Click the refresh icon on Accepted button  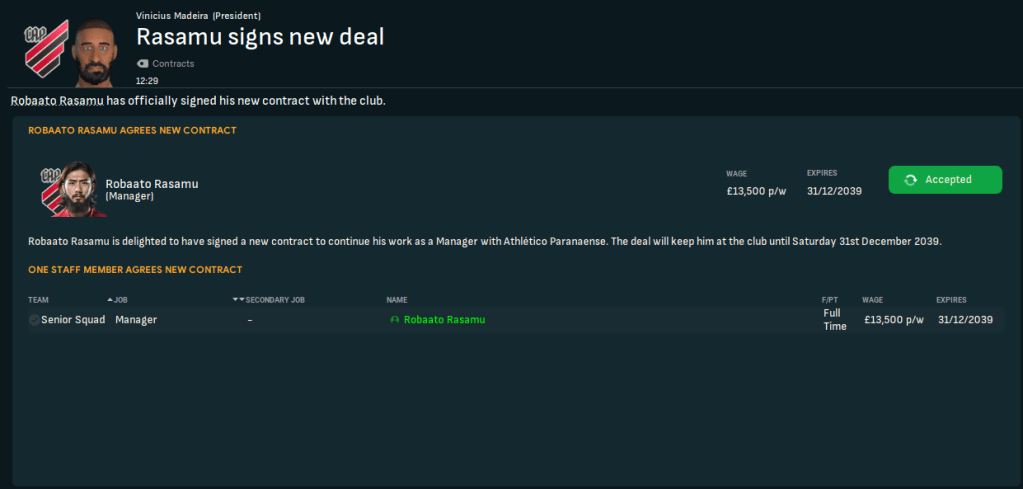click(x=910, y=180)
